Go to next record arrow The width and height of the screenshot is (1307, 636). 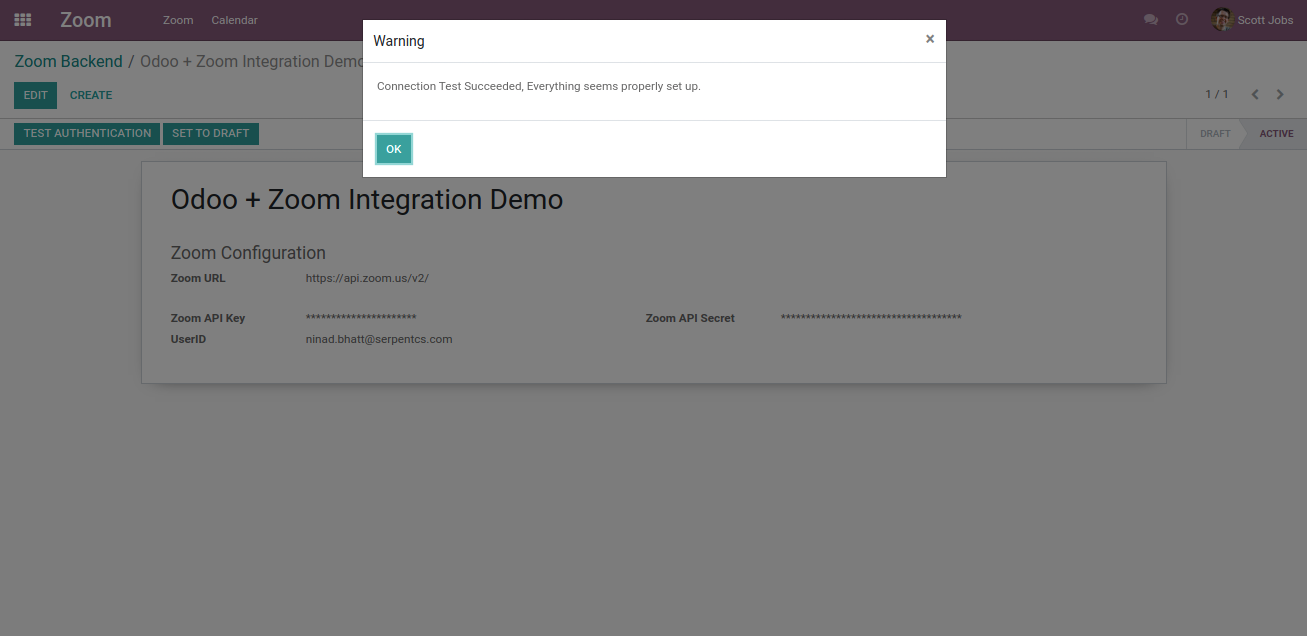pyautogui.click(x=1280, y=95)
